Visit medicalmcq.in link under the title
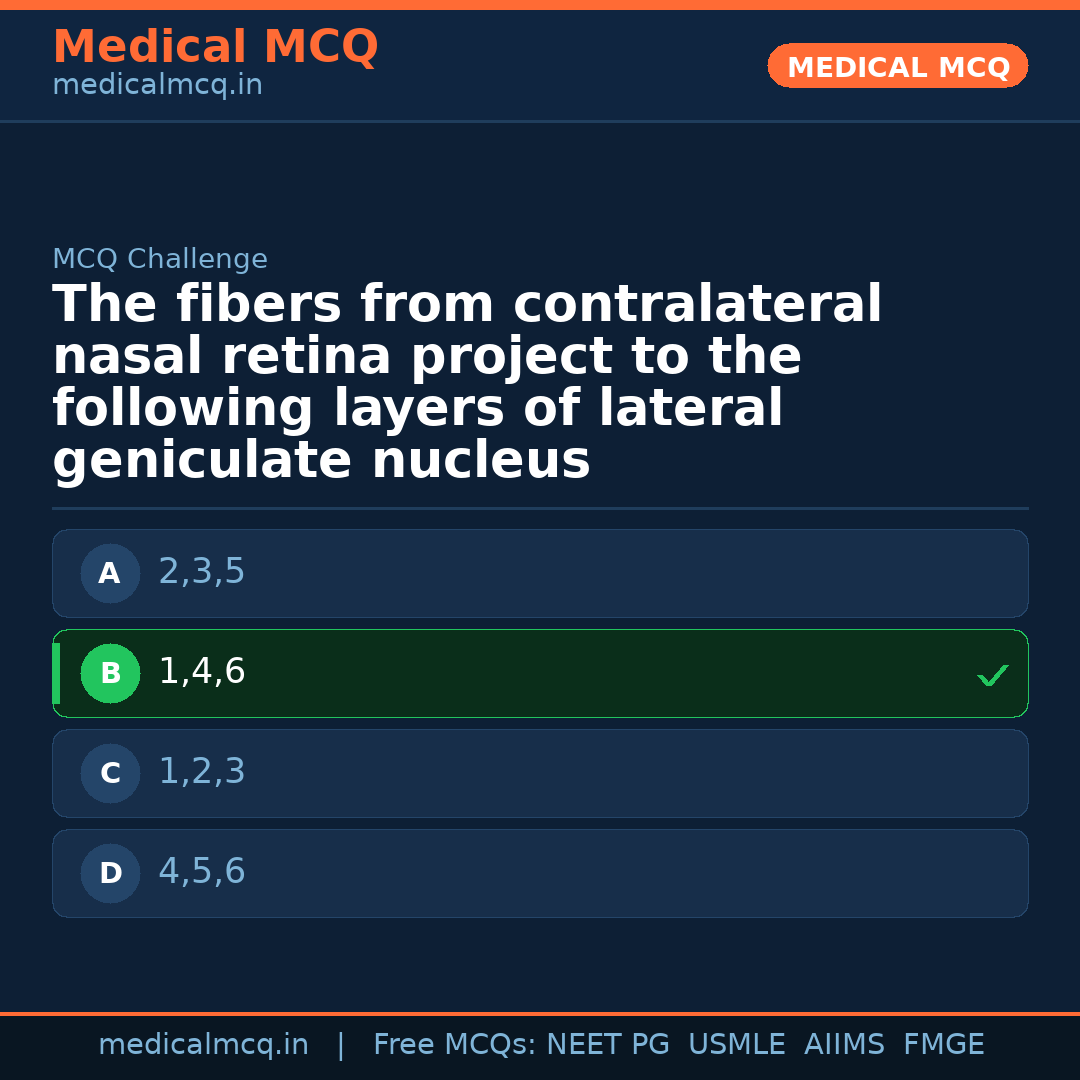This screenshot has height=1080, width=1080. pos(157,86)
